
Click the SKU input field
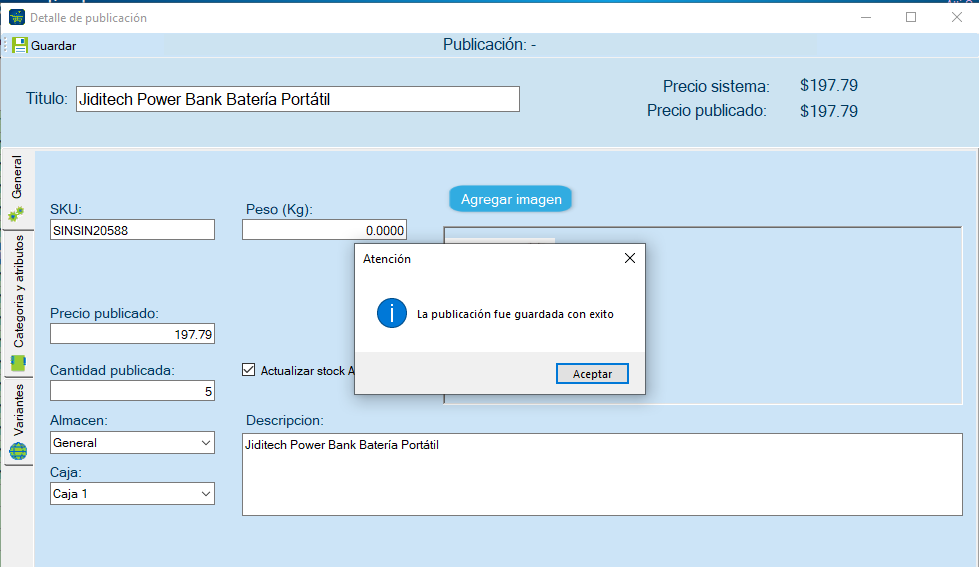(132, 230)
